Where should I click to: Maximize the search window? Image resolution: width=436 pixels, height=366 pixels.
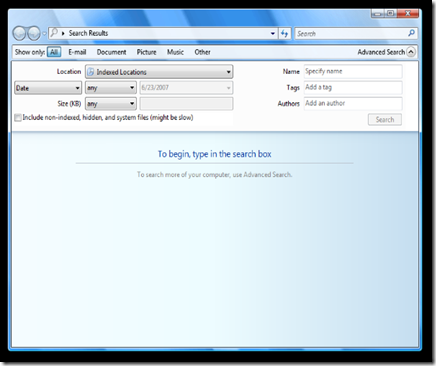coord(390,13)
